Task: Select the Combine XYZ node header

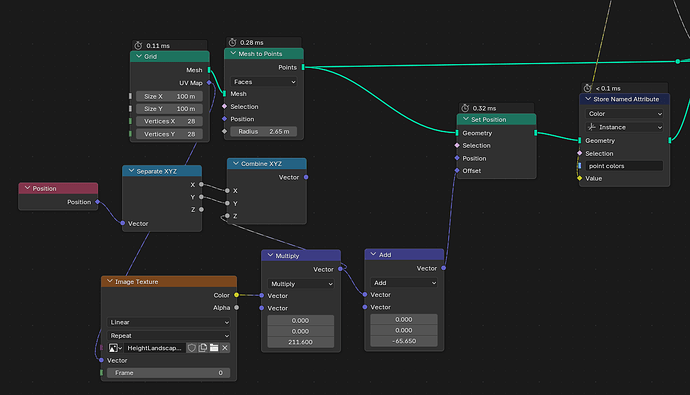Action: click(267, 164)
